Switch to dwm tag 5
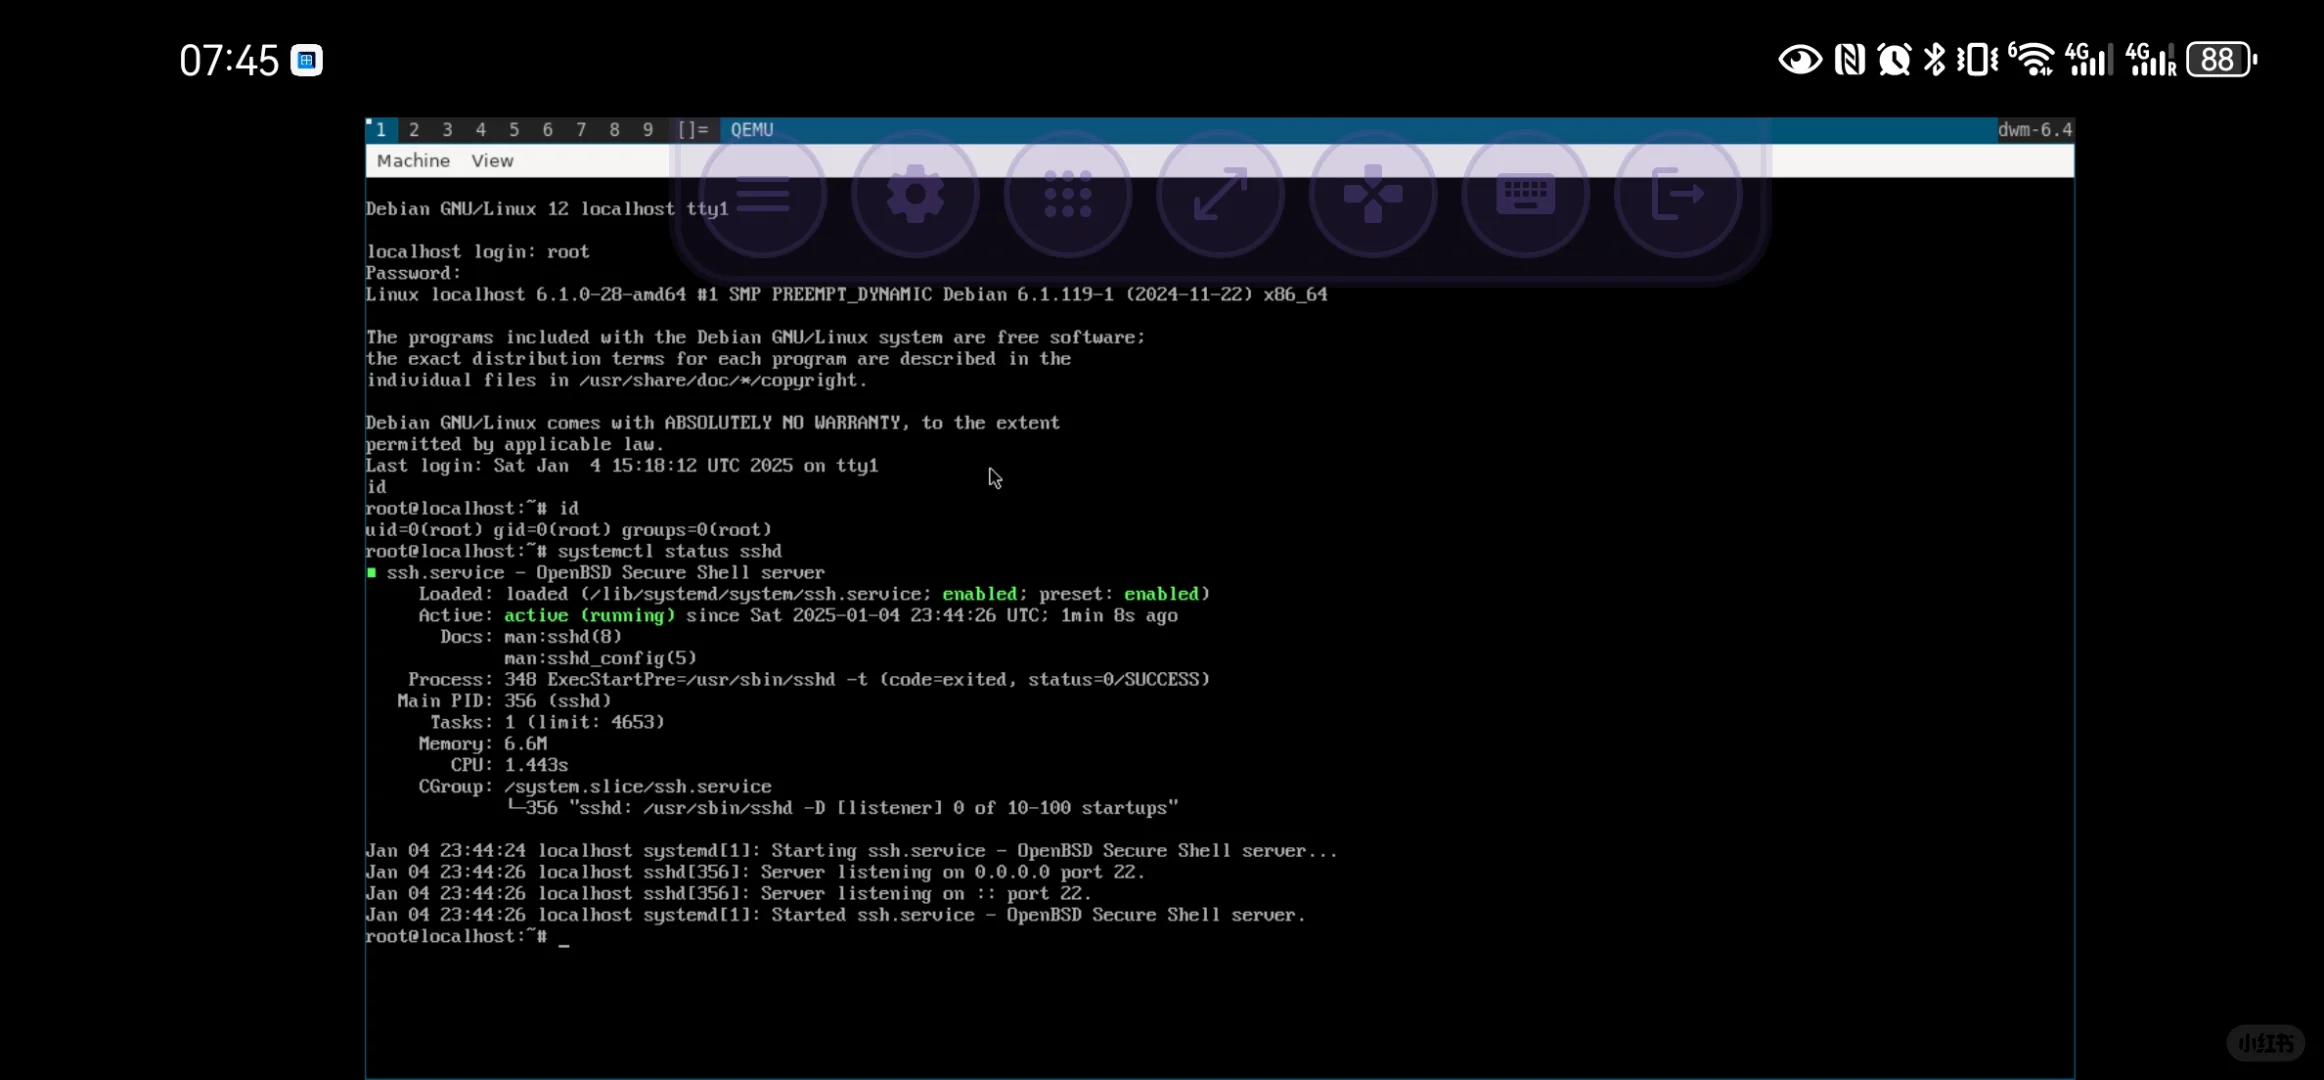Viewport: 2324px width, 1080px height. pyautogui.click(x=514, y=130)
